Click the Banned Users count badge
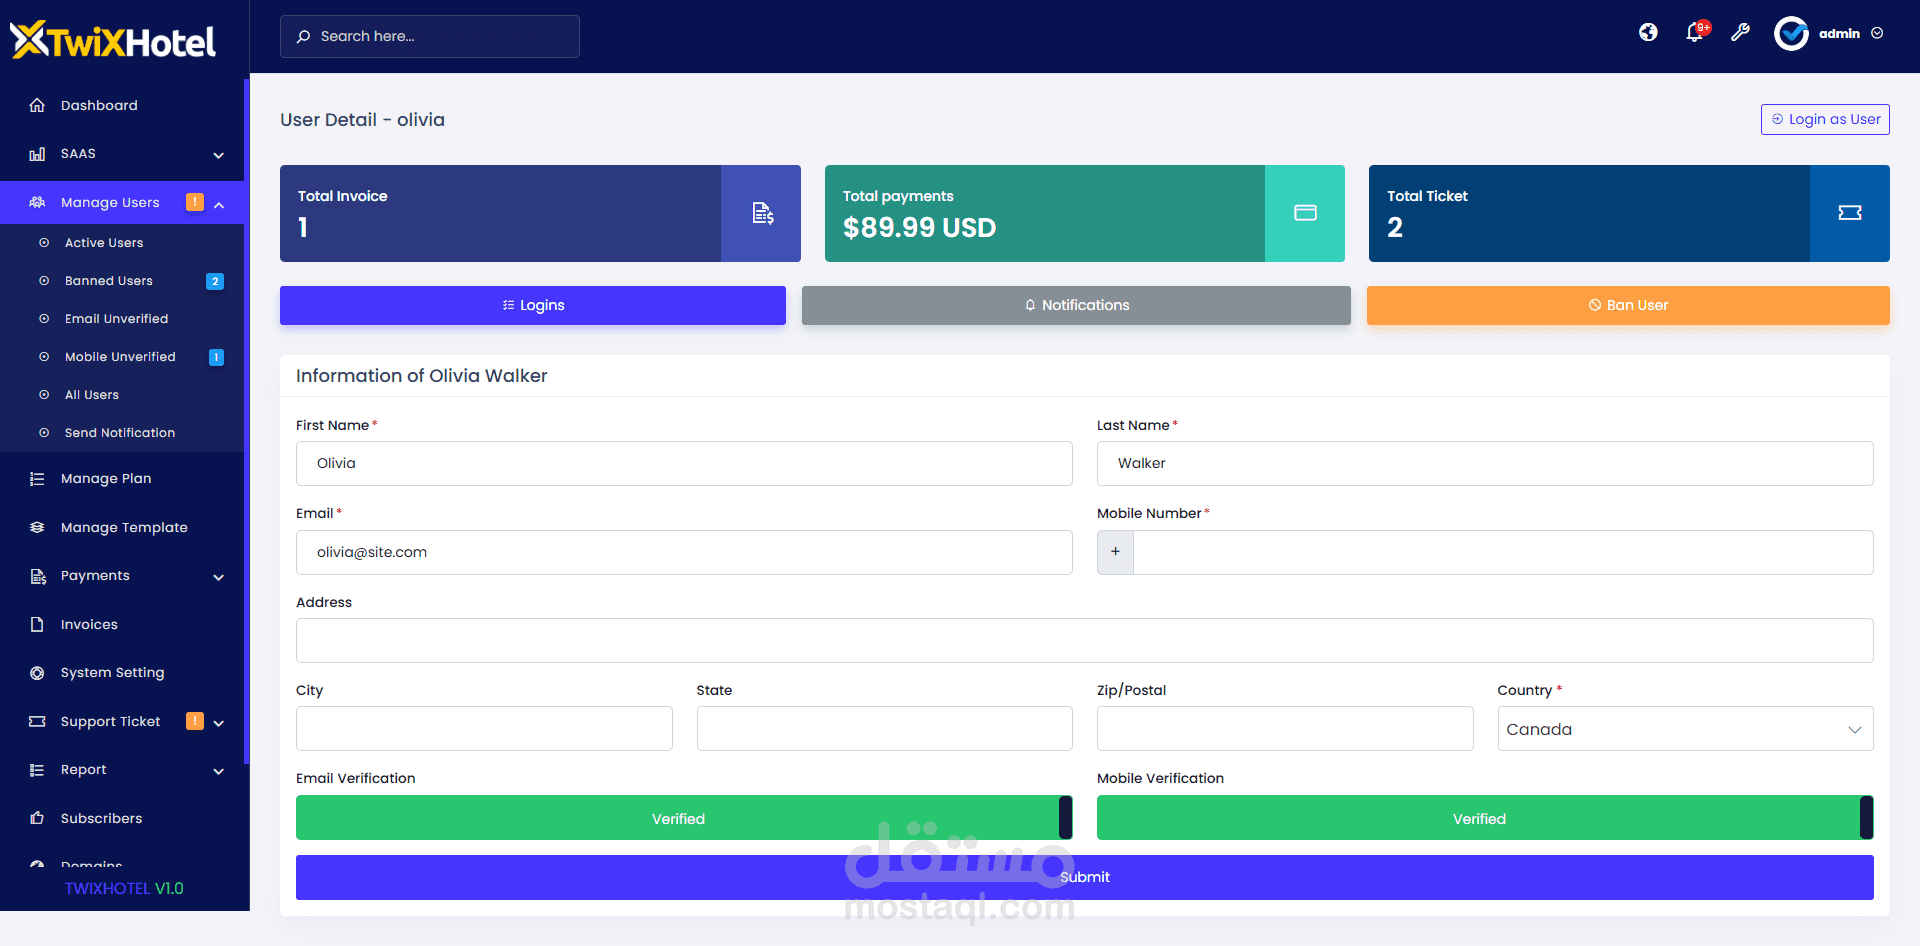Image resolution: width=1920 pixels, height=946 pixels. point(215,281)
